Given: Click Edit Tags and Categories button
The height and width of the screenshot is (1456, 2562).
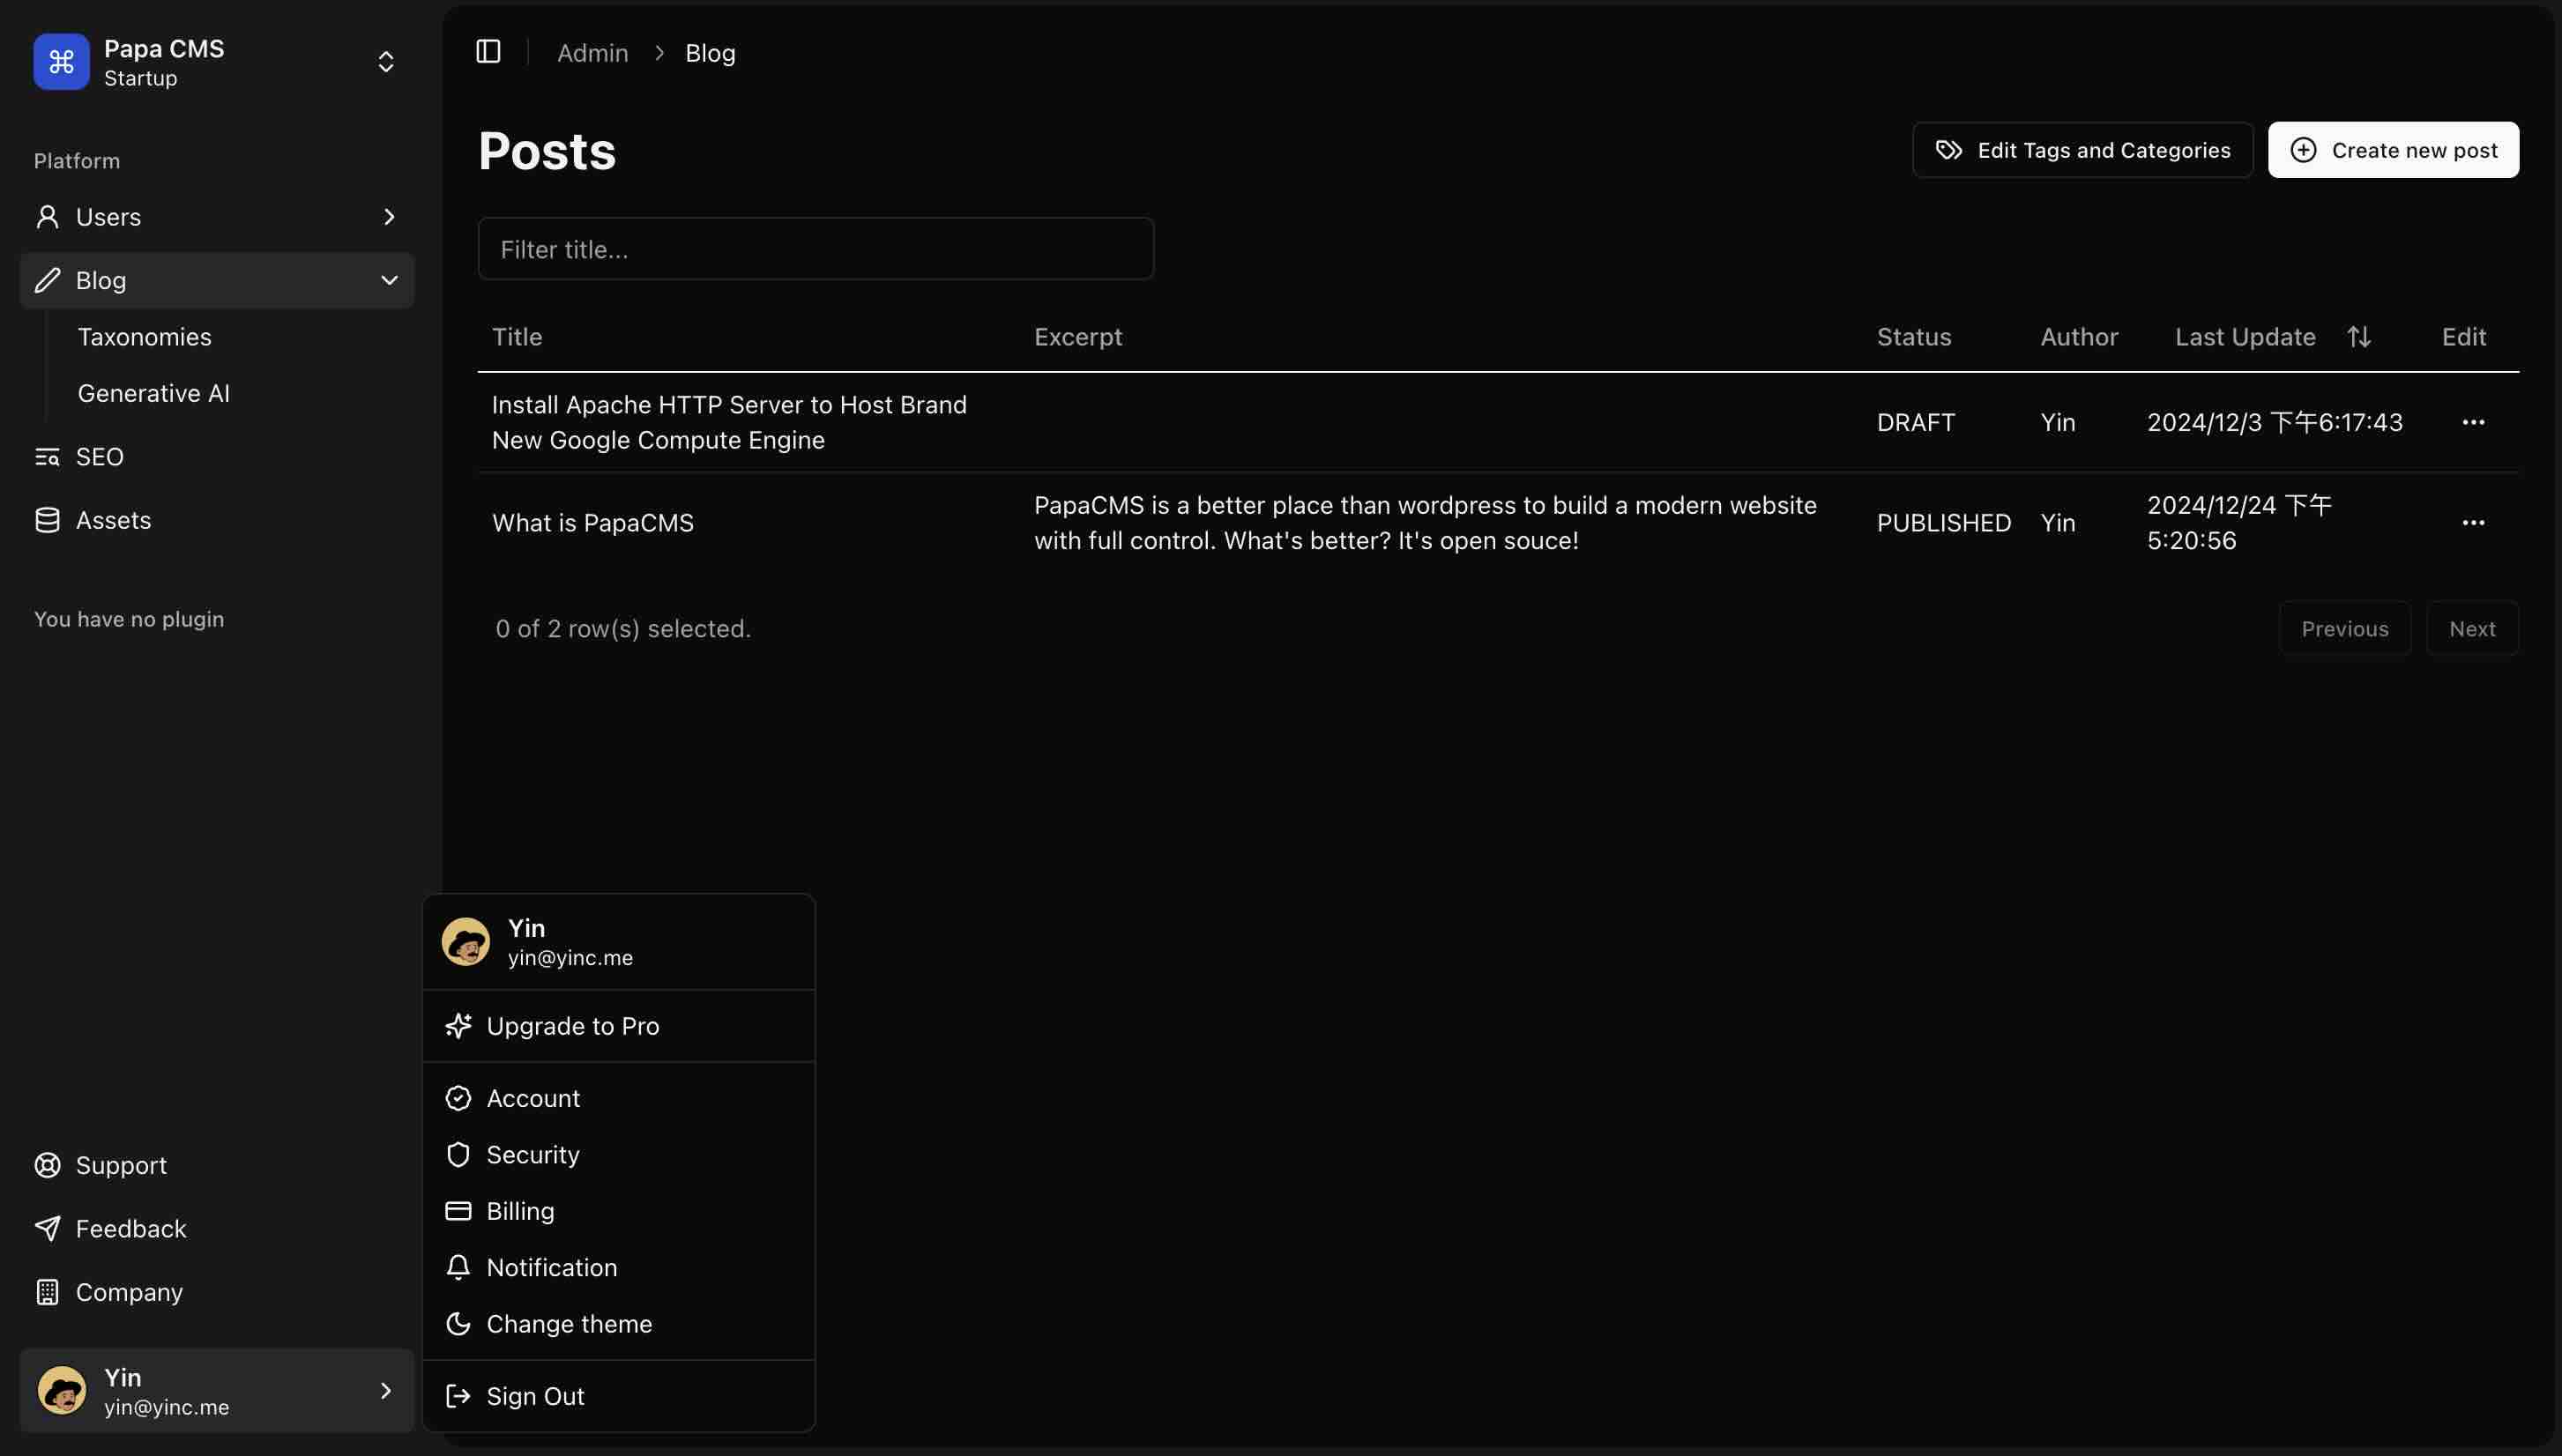Looking at the screenshot, I should coord(2082,150).
